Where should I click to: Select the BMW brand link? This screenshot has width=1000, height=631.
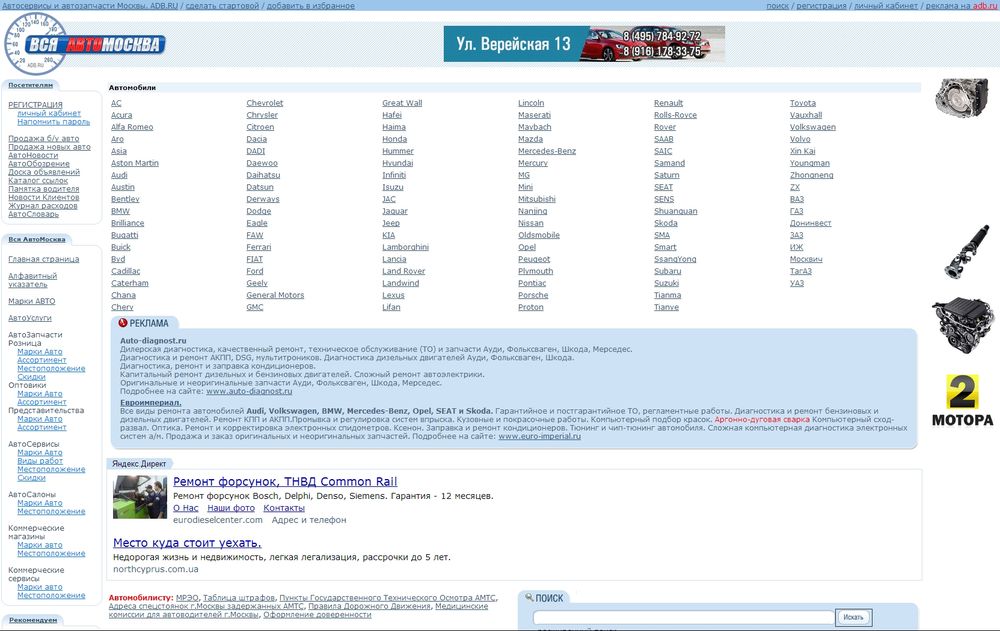121,211
